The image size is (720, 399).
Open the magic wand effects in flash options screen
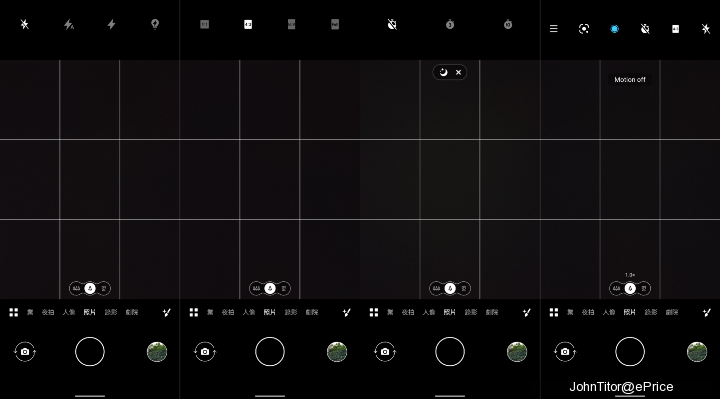167,312
